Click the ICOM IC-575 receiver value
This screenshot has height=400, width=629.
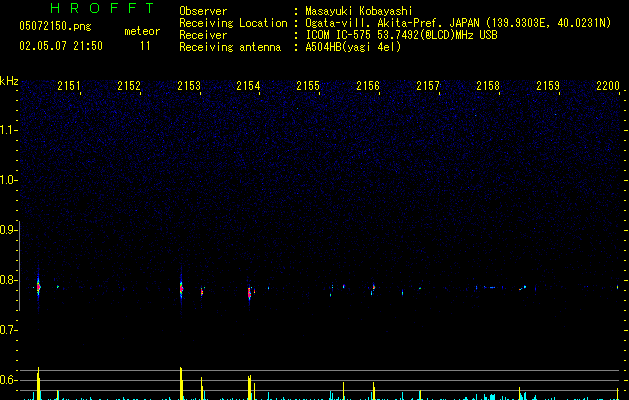[401, 35]
